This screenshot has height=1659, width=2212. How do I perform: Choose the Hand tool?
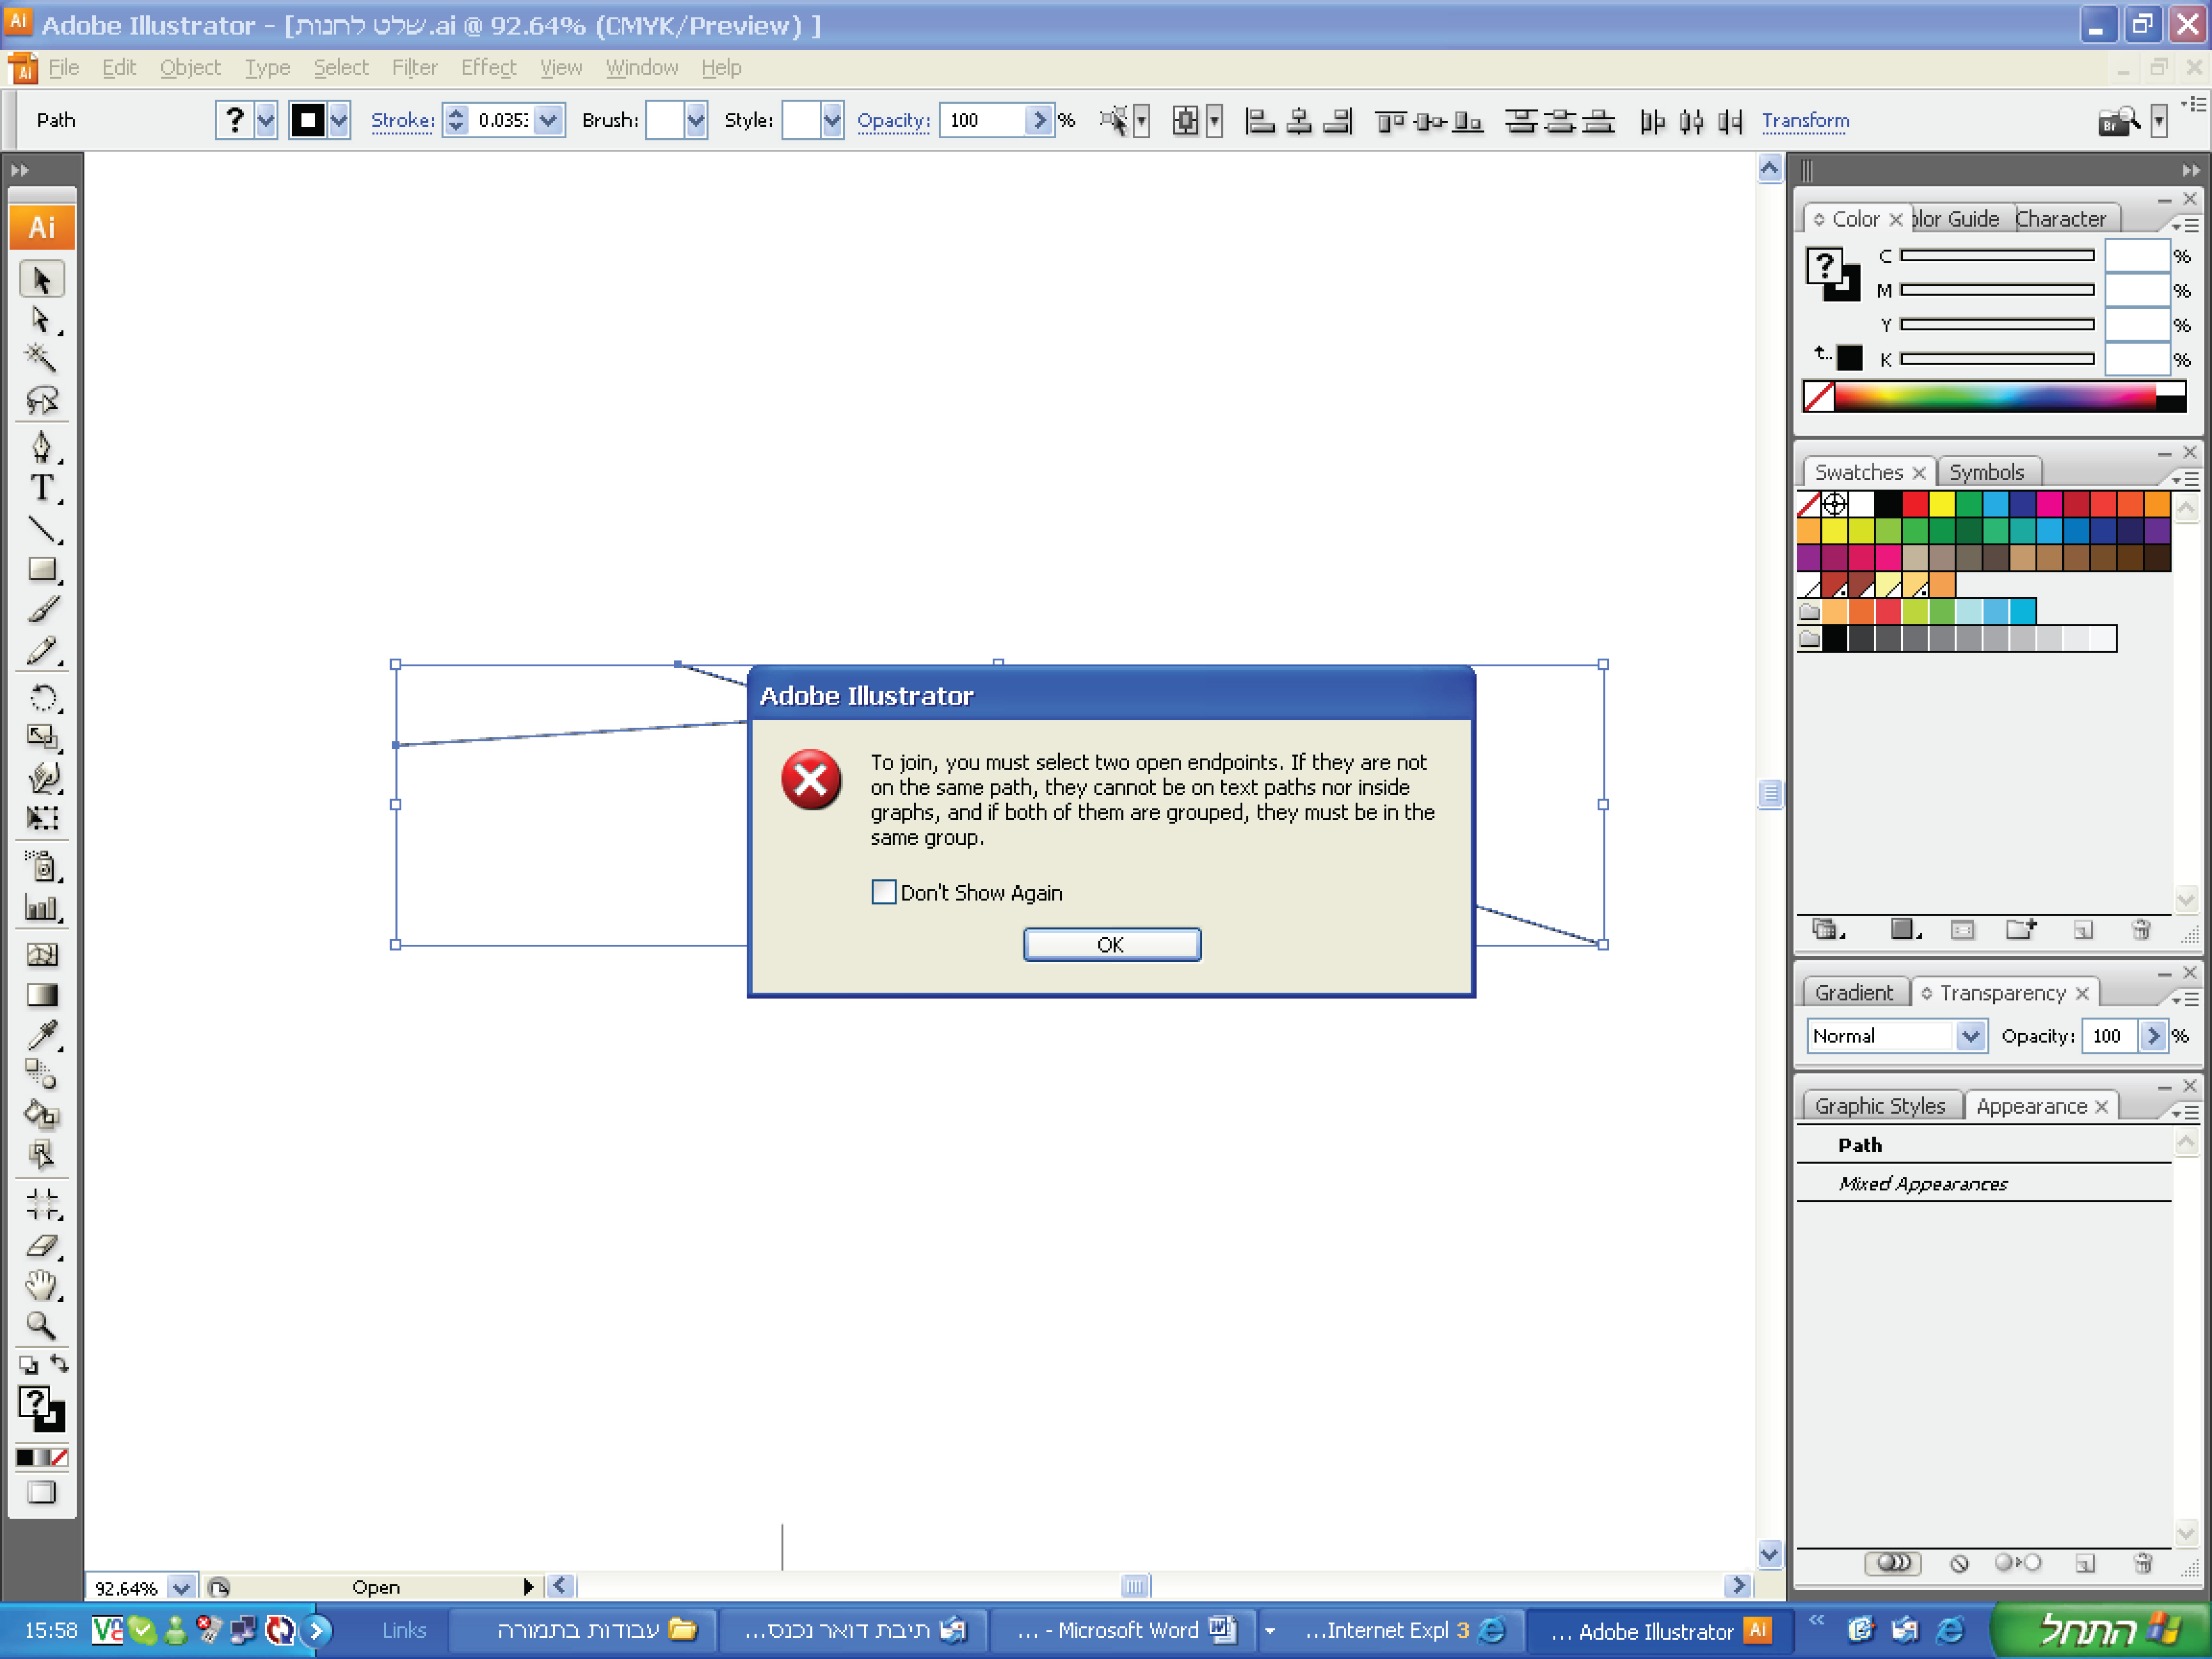[41, 1284]
